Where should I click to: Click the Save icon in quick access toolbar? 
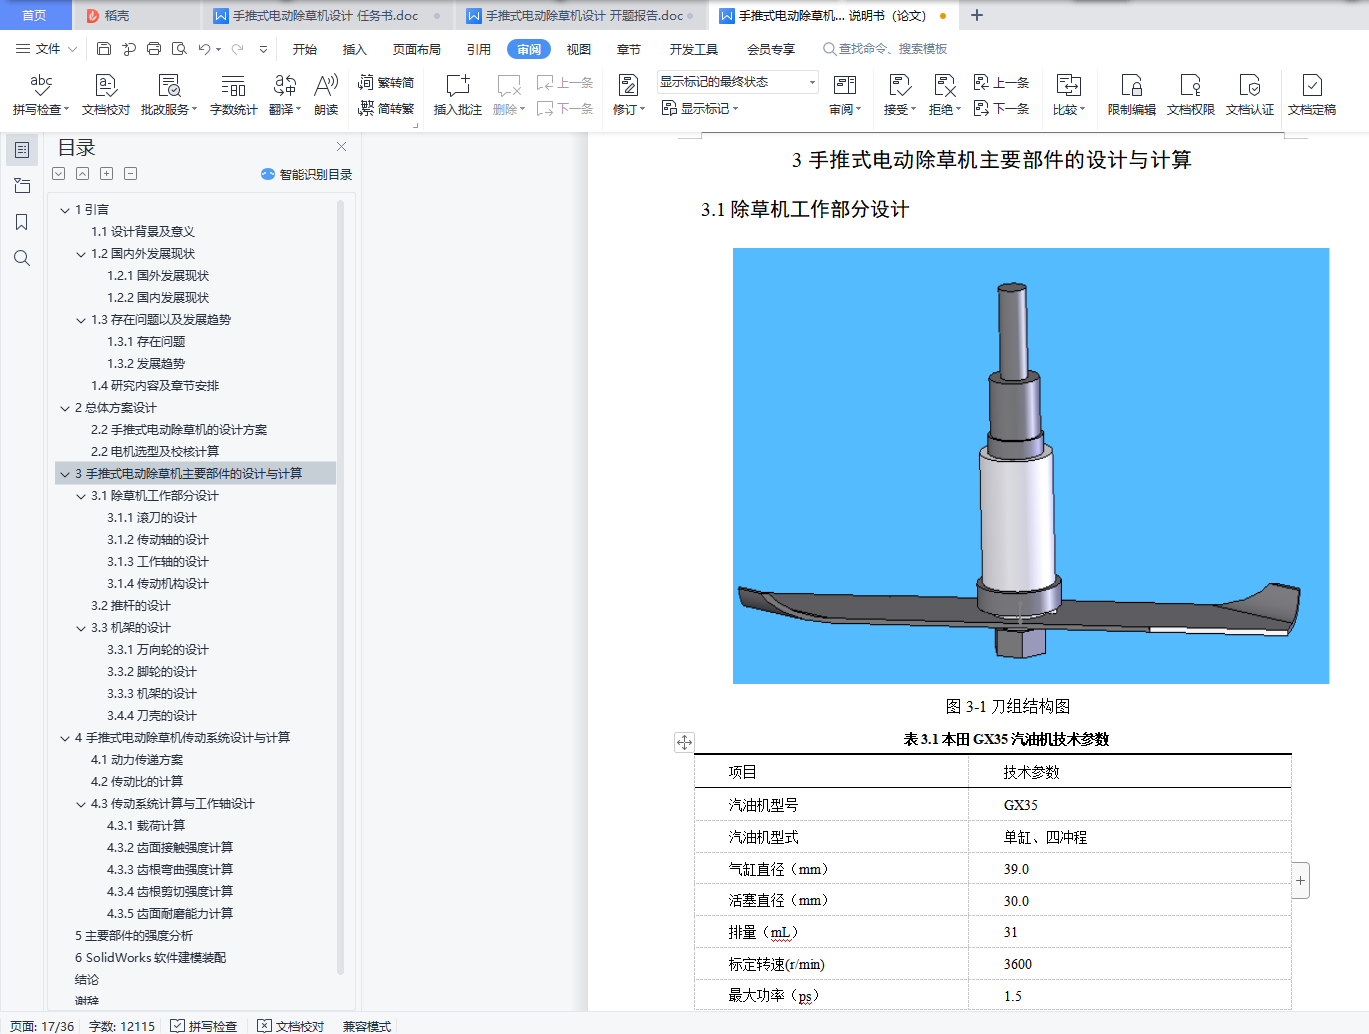[104, 49]
